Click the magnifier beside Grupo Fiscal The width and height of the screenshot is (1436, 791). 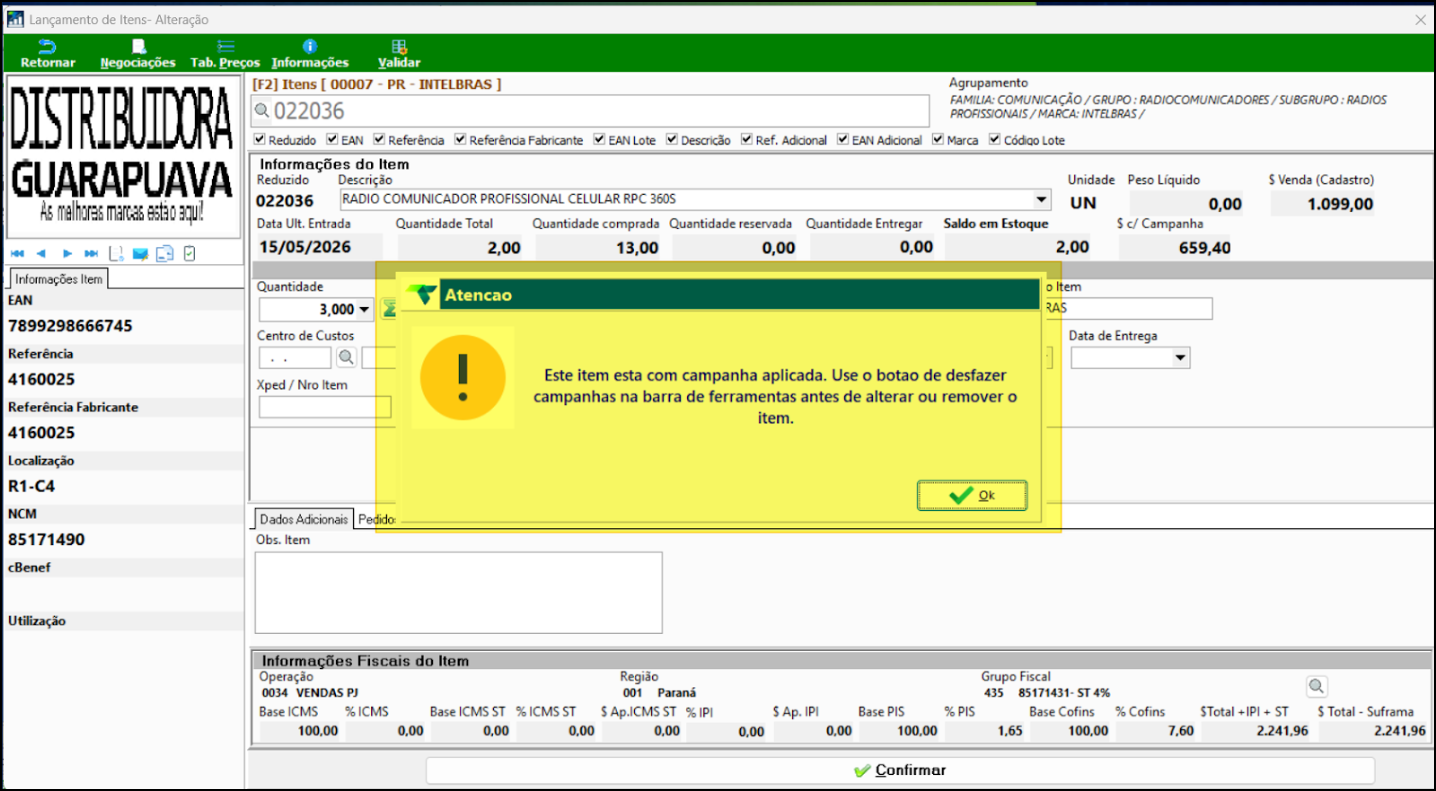tap(1316, 686)
